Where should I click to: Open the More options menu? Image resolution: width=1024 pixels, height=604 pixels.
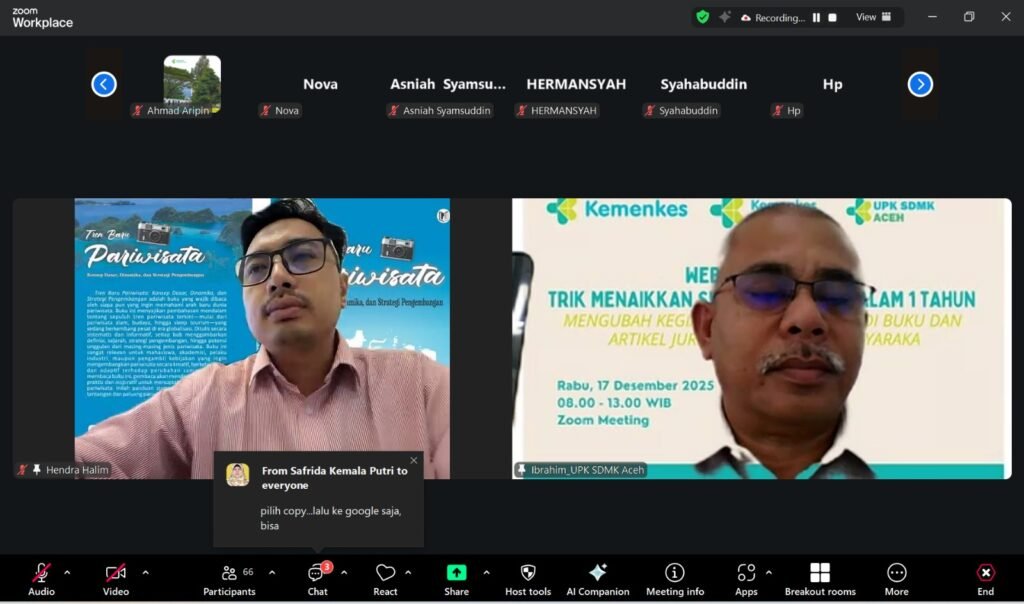(x=896, y=578)
